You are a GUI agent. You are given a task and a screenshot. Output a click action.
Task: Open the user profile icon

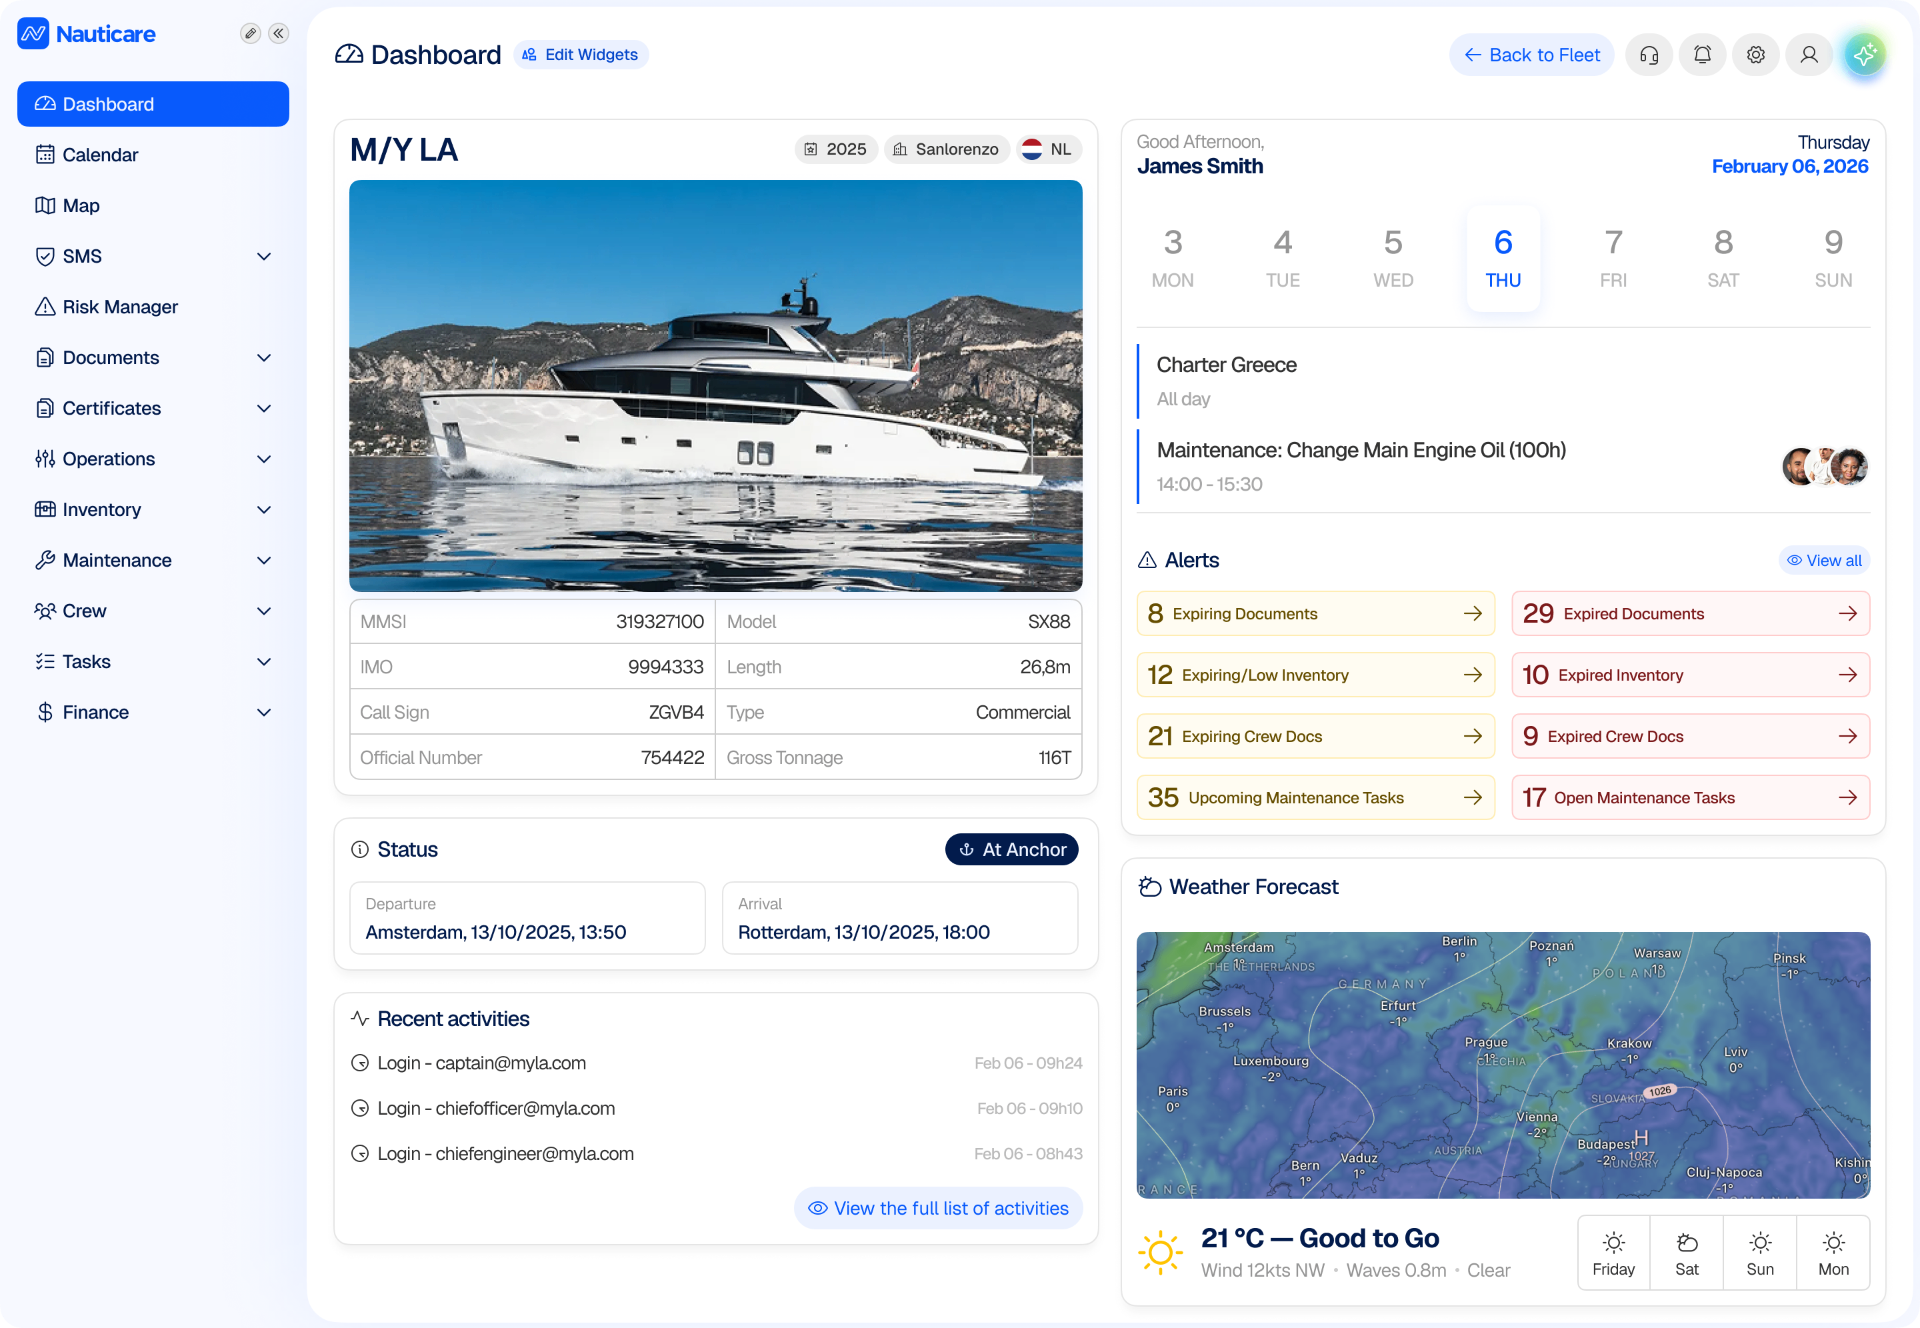click(1809, 55)
